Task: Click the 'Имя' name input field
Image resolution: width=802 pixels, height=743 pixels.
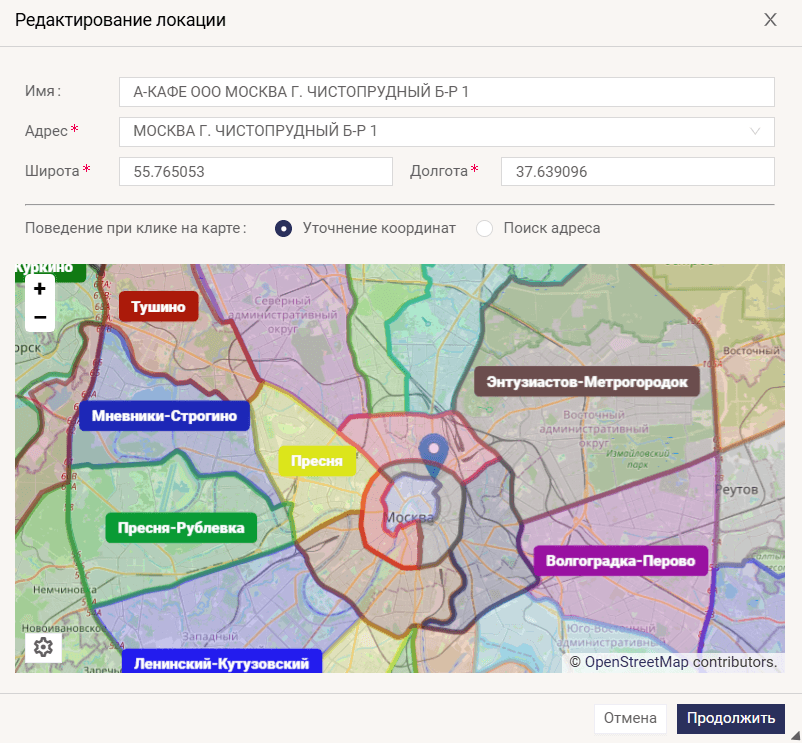Action: pos(446,92)
